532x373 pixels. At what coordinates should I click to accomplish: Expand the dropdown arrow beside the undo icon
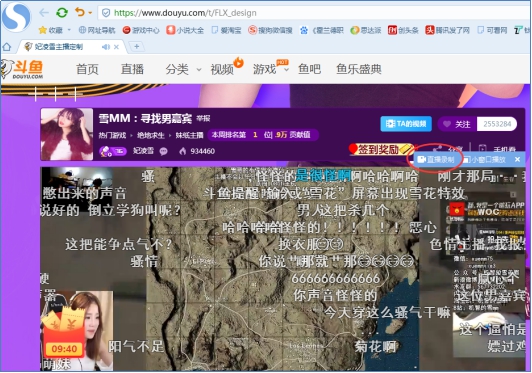(90, 13)
